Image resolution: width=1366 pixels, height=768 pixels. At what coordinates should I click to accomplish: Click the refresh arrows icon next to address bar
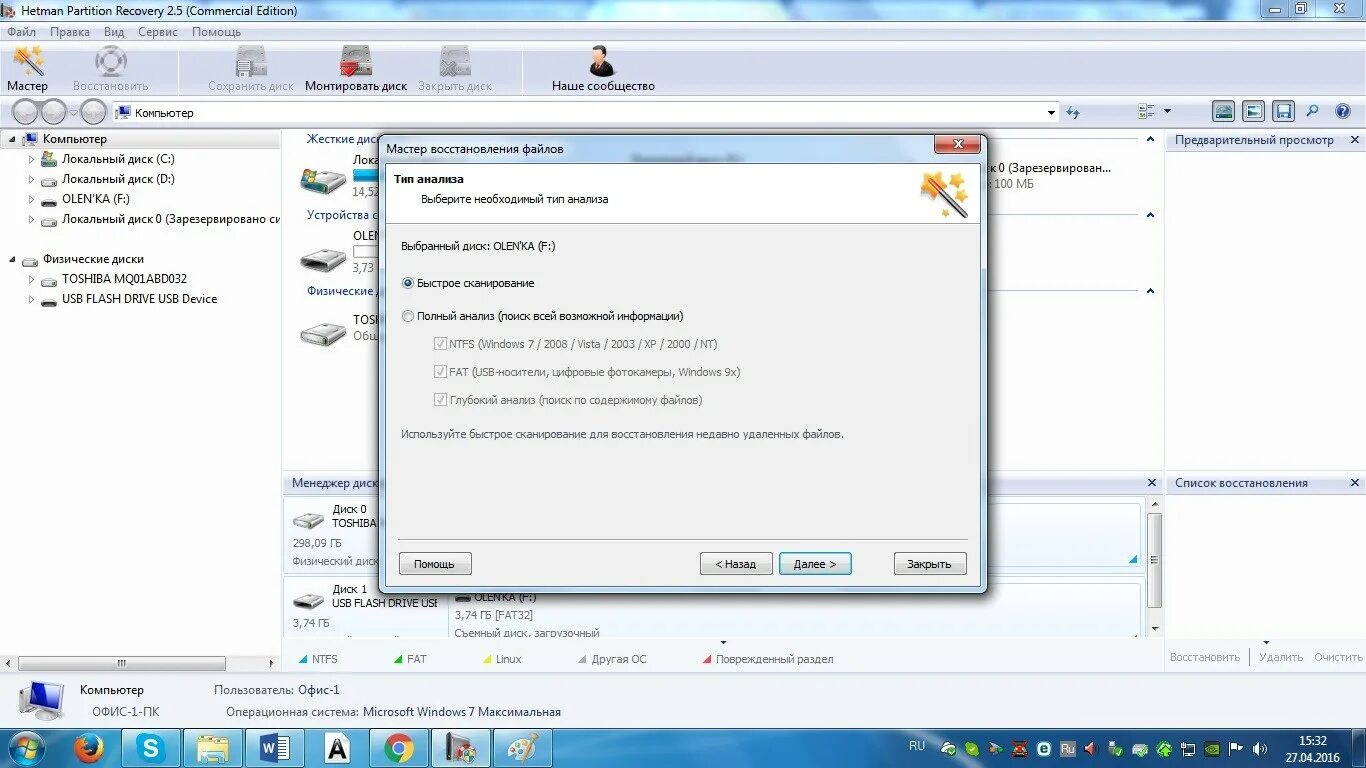point(1073,113)
